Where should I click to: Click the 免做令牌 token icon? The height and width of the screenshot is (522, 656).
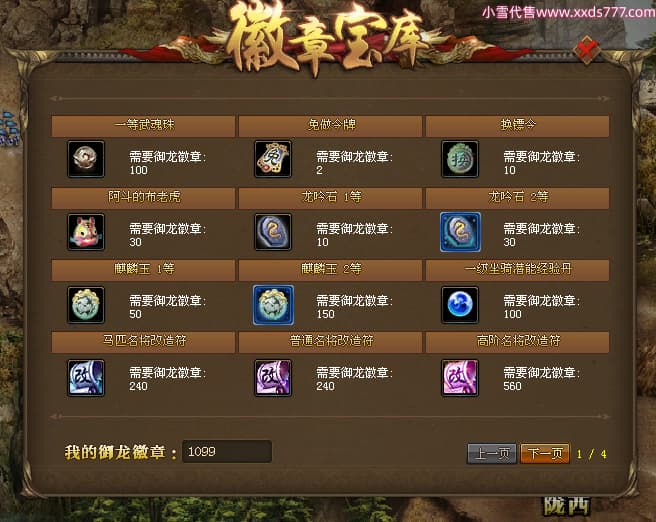(273, 159)
